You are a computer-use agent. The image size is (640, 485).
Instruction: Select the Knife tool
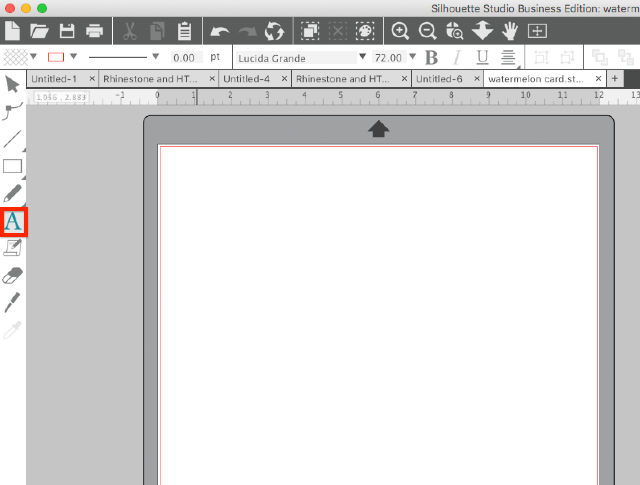point(12,303)
